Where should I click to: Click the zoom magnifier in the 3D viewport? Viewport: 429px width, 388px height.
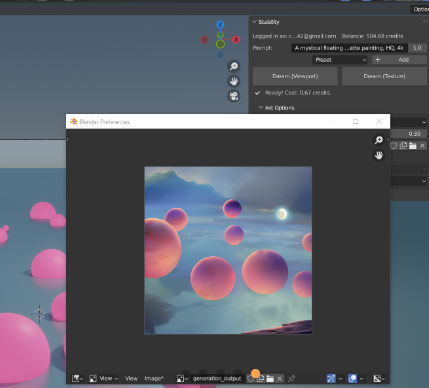click(x=234, y=66)
